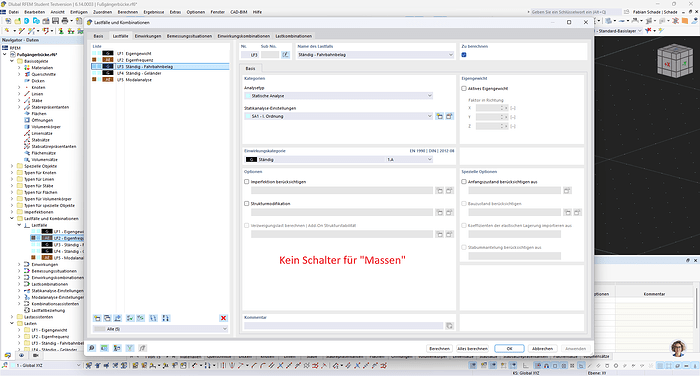The image size is (700, 376).
Task: Create new static analysis setting next to SA1 dropdown
Action: (440, 116)
